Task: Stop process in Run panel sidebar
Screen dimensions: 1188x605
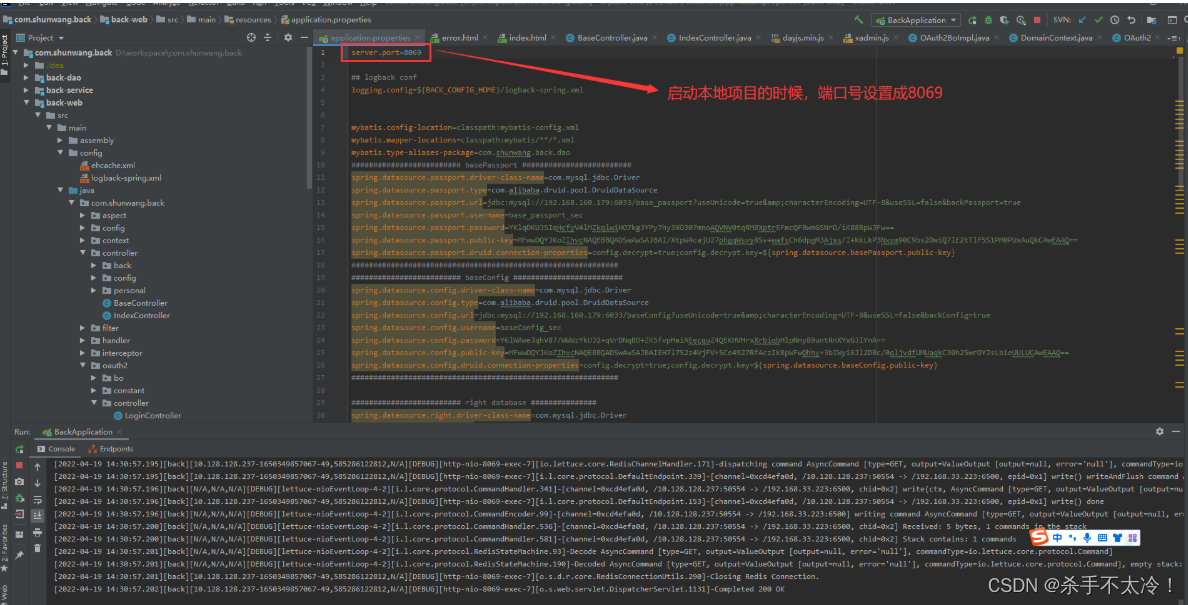Action: coord(19,465)
